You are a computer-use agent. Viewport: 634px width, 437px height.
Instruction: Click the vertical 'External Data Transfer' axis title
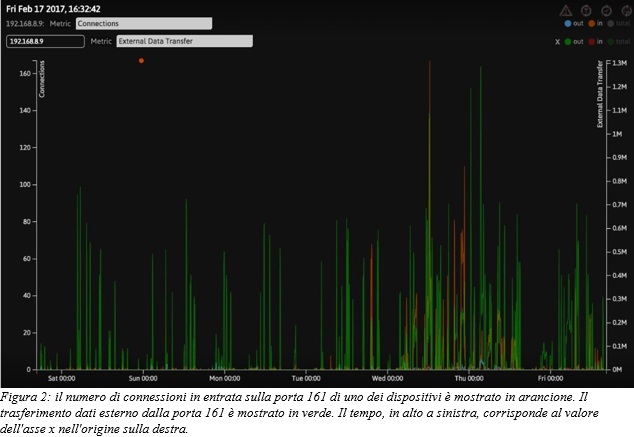[601, 95]
